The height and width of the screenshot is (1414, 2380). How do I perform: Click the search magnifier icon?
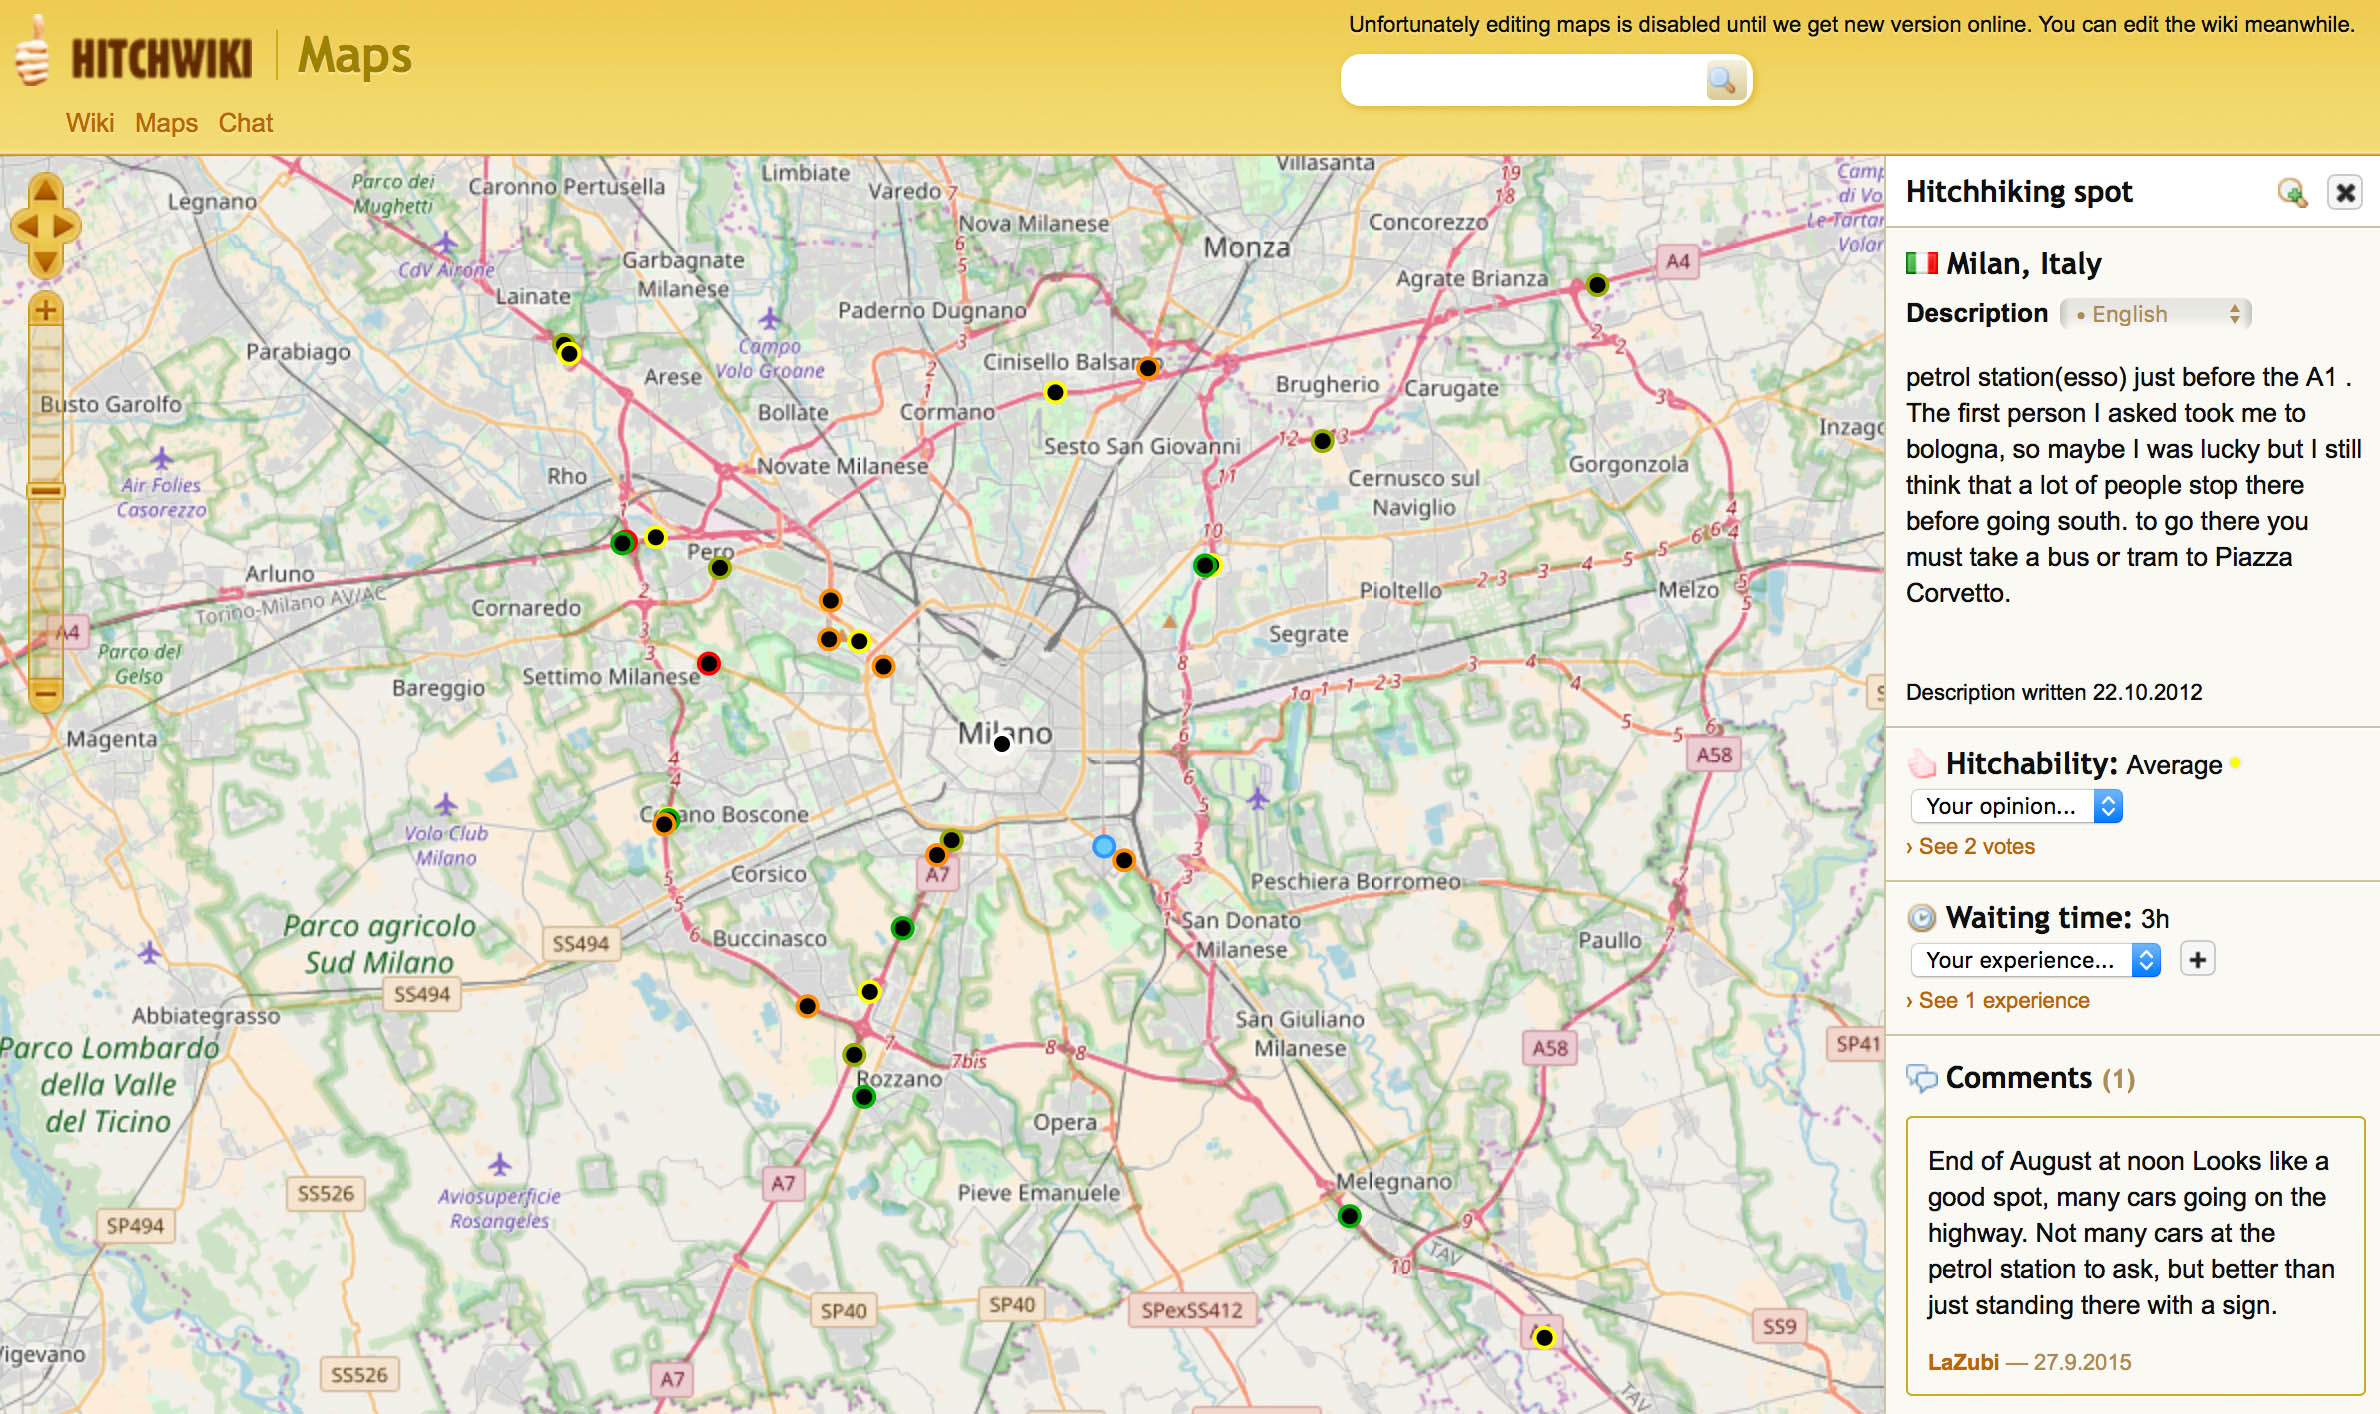pos(1722,79)
